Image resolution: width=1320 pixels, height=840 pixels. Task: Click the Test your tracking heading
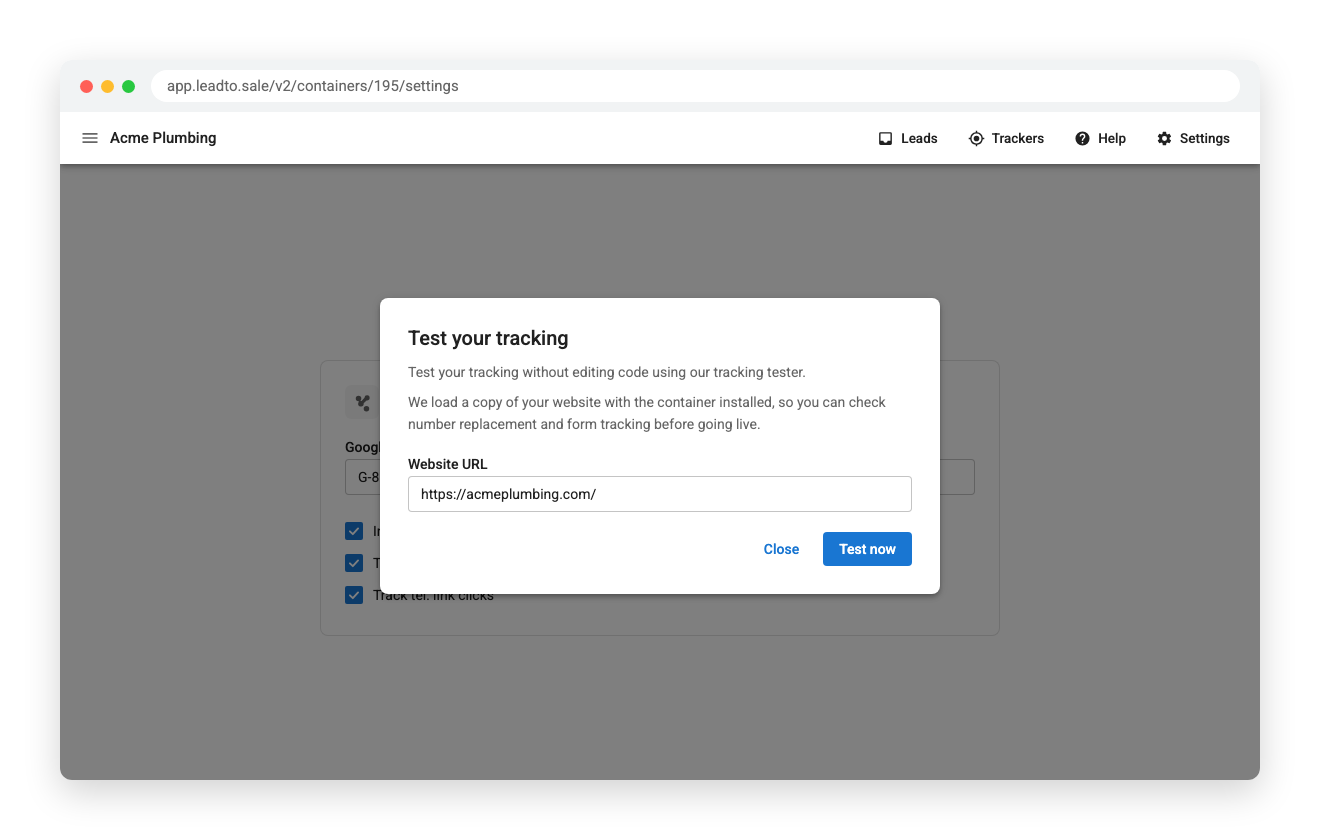[x=488, y=338]
